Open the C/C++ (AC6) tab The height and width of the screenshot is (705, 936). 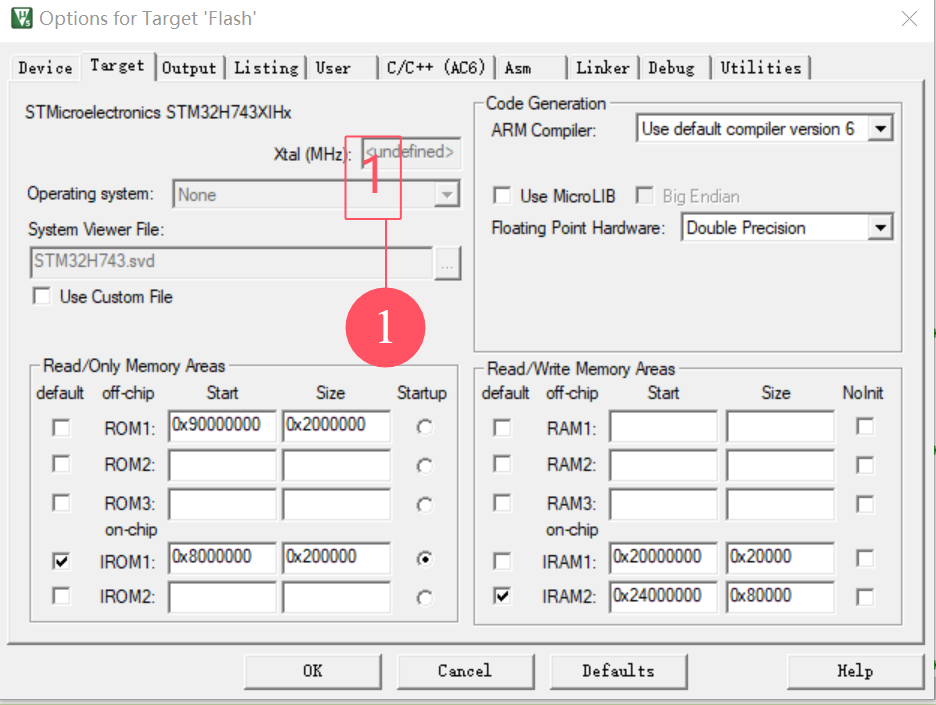tap(435, 68)
